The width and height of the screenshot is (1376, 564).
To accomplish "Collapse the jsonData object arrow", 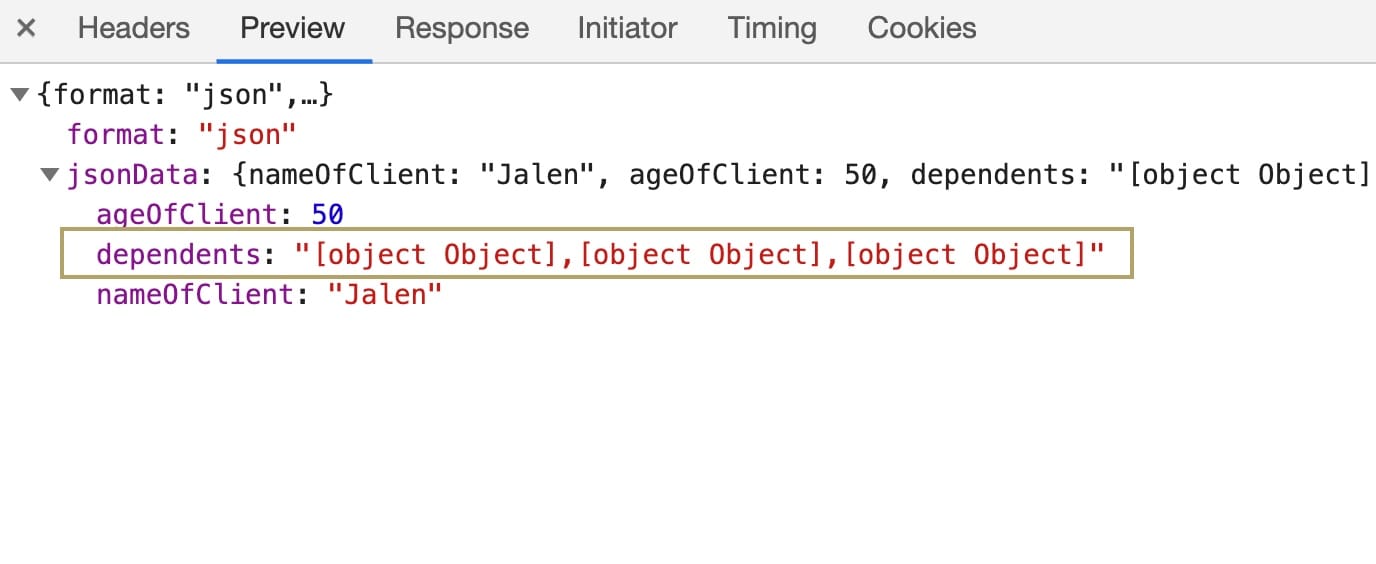I will pyautogui.click(x=49, y=175).
